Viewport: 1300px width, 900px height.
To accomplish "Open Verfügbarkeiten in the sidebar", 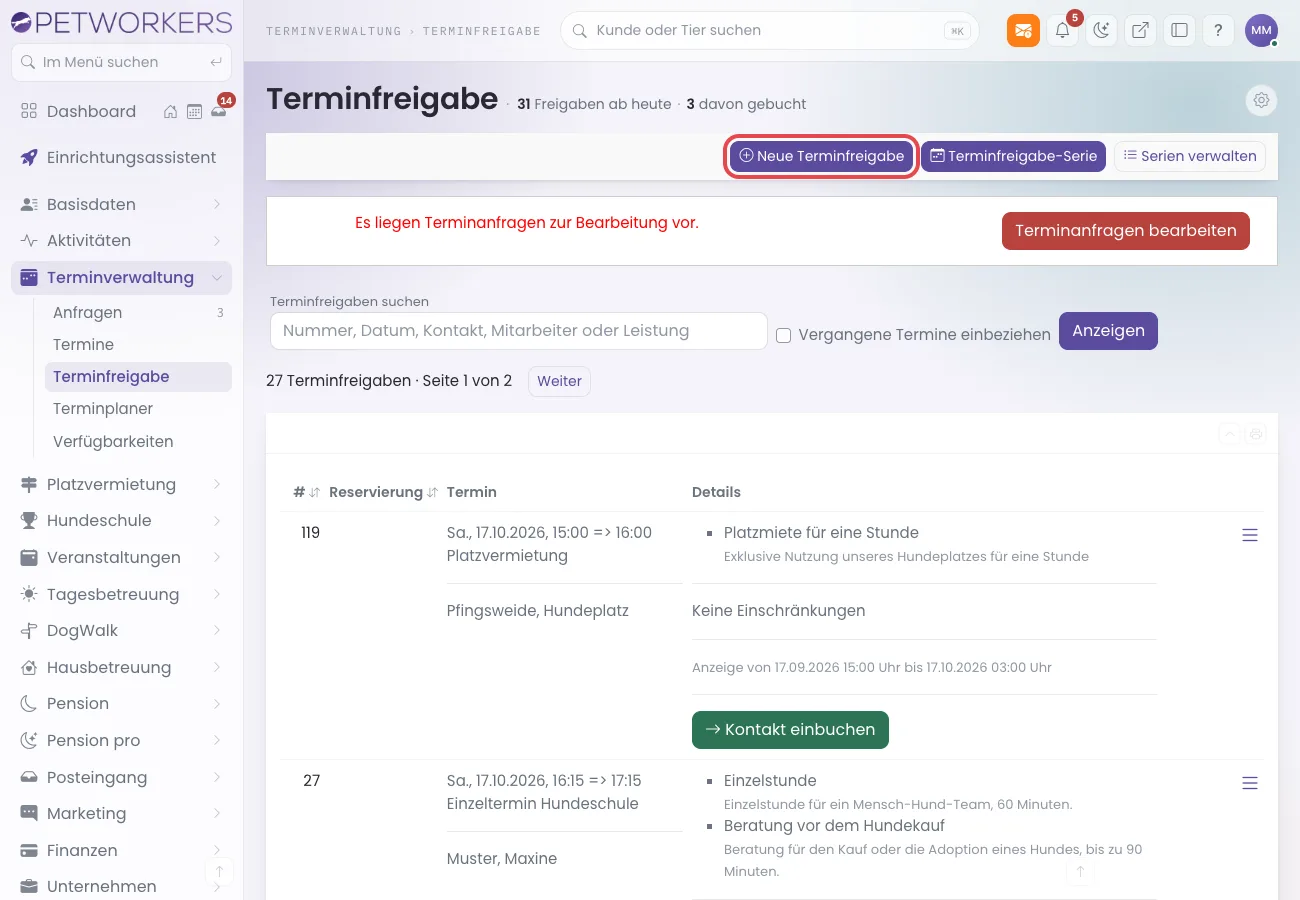I will (138, 442).
